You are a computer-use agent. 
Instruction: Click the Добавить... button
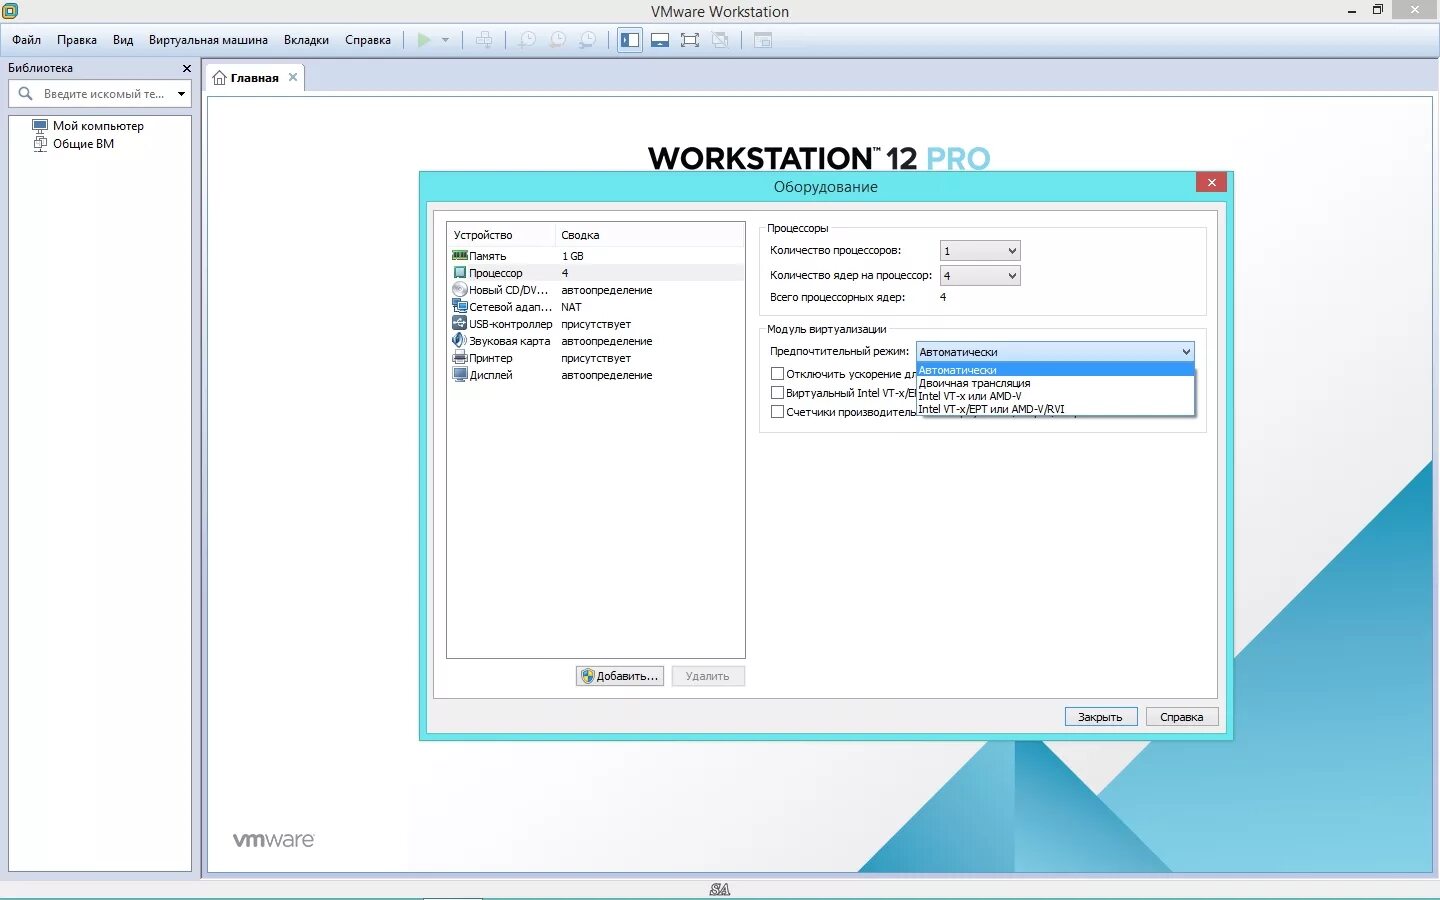point(620,676)
